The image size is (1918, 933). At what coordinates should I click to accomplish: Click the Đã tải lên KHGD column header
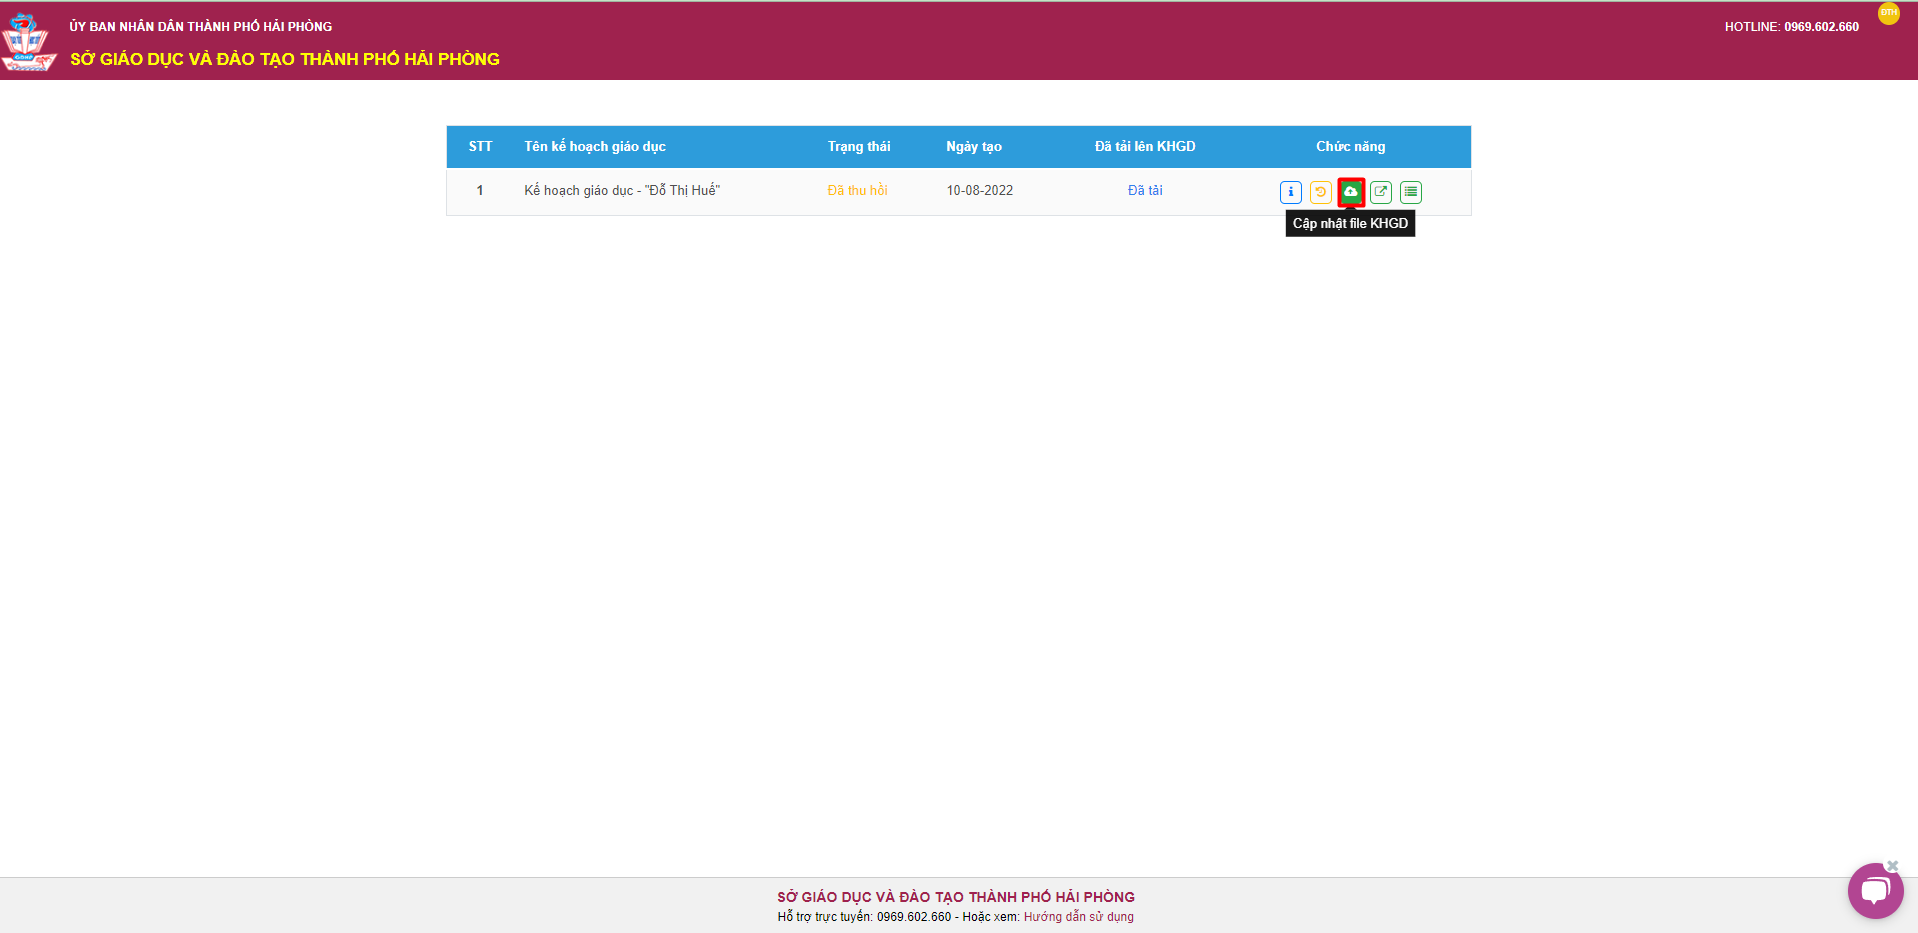click(1144, 147)
